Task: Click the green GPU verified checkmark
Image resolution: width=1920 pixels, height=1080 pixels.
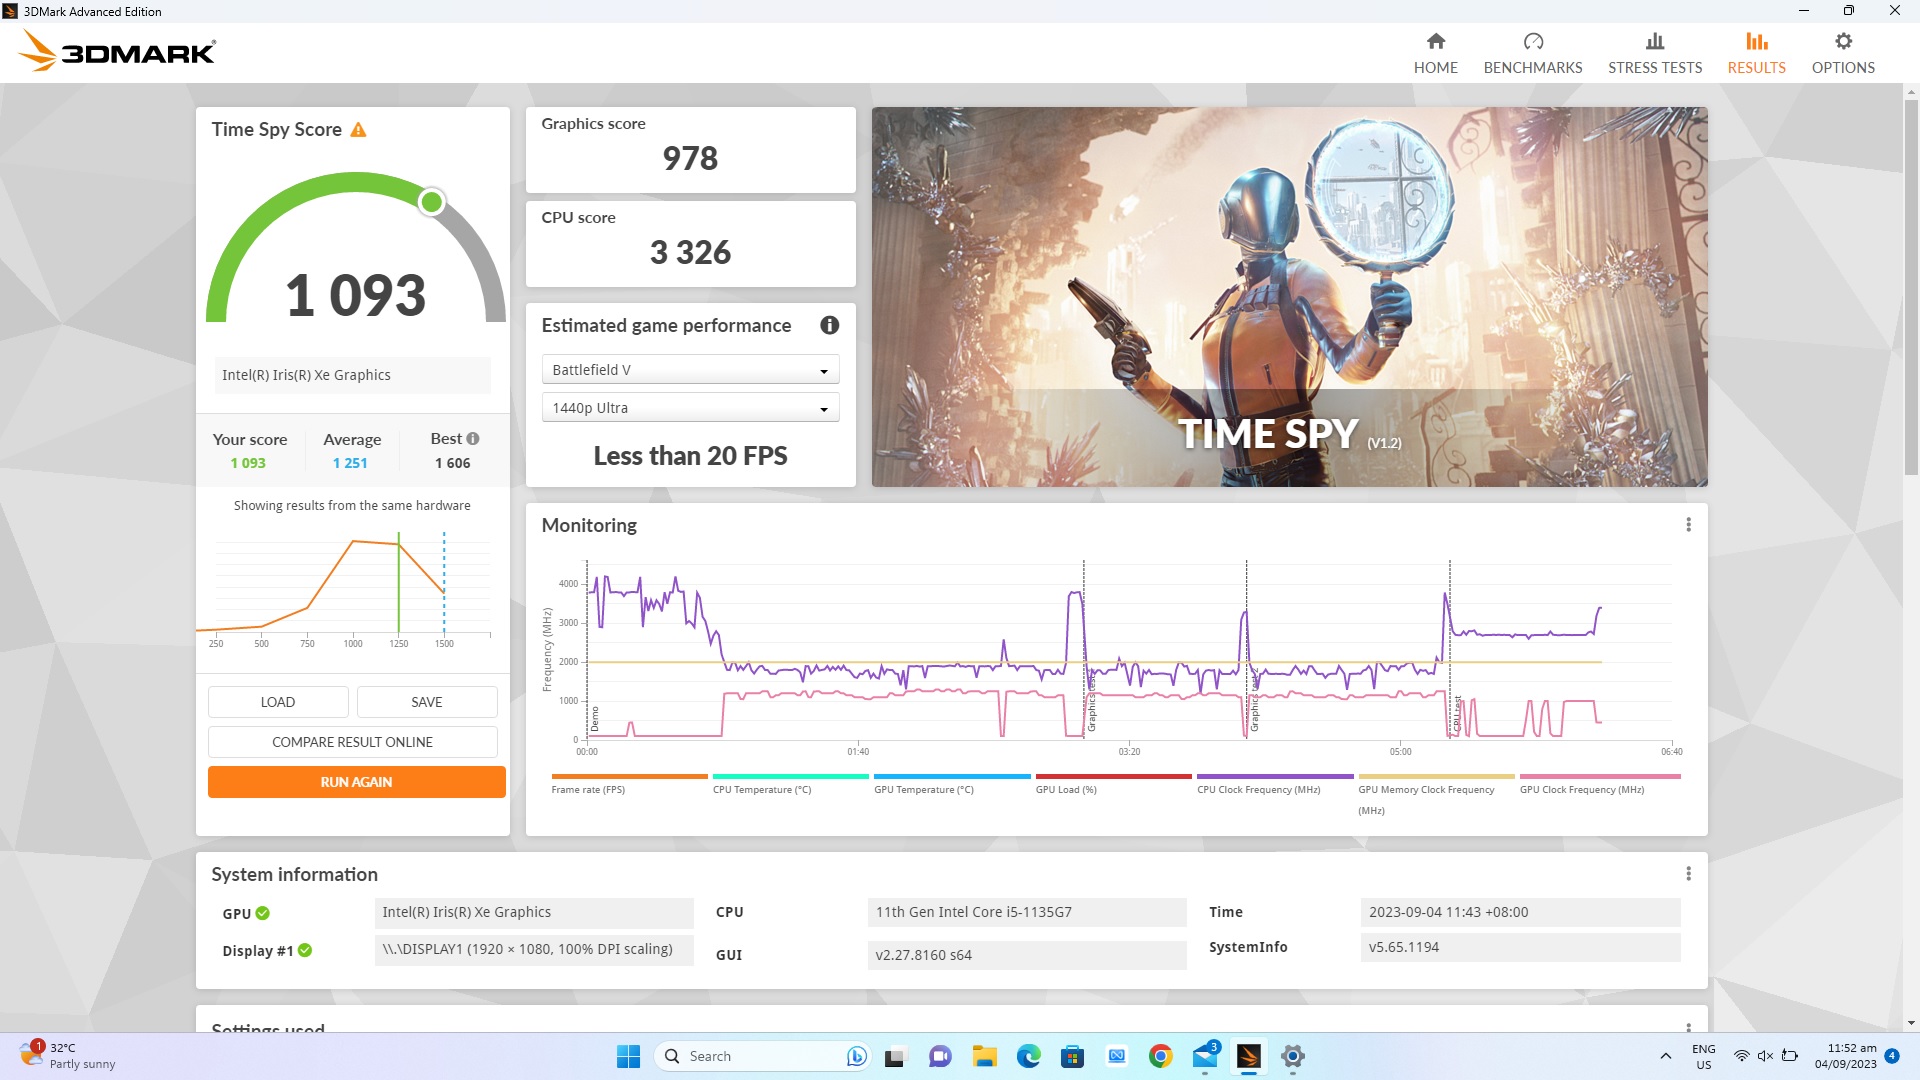Action: [x=263, y=913]
